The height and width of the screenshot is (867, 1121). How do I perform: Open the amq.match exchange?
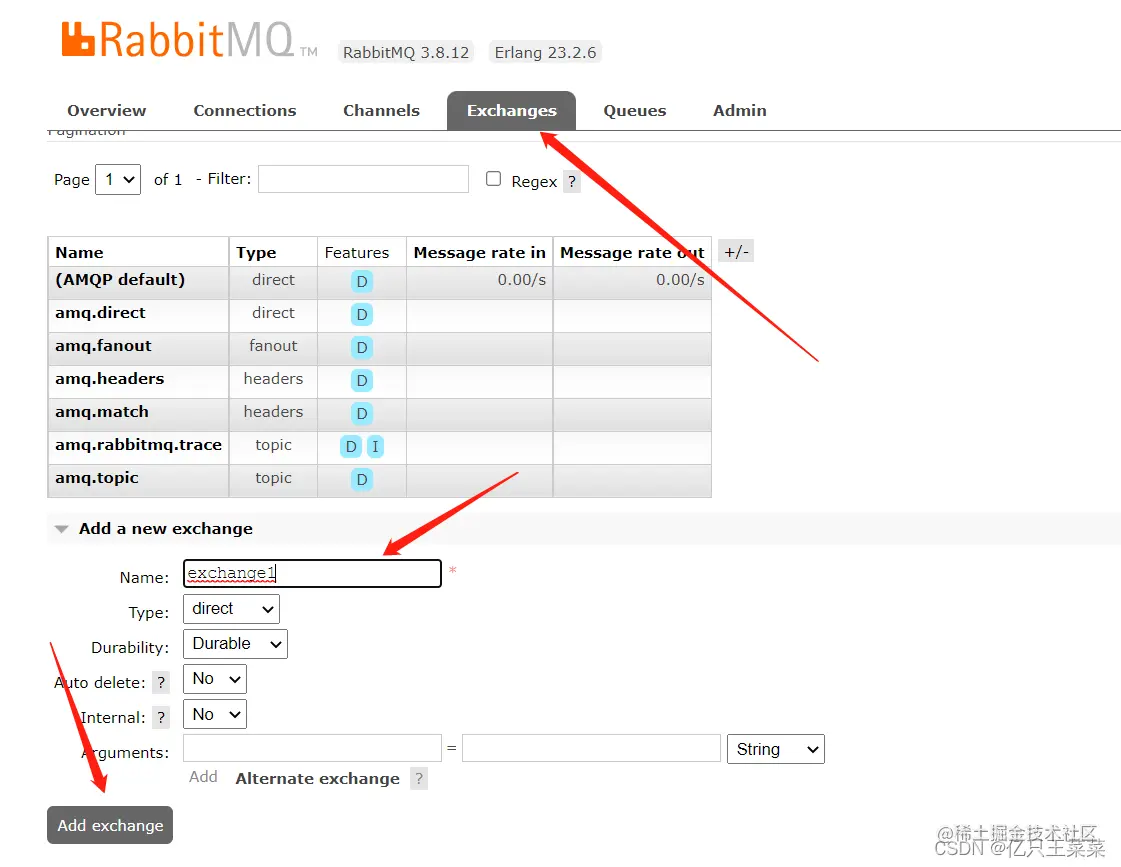pyautogui.click(x=102, y=412)
